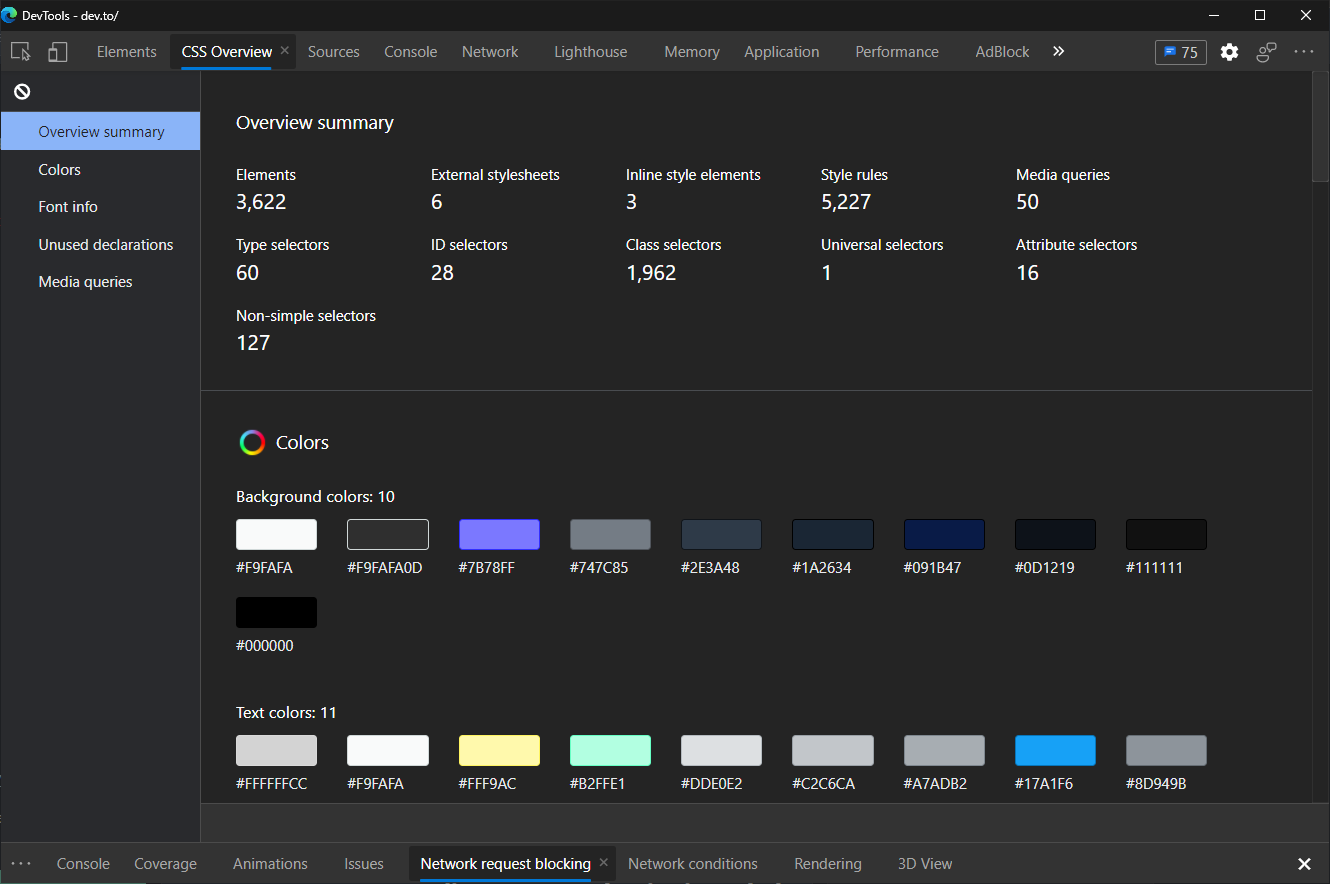Click the #111111 background swatch
This screenshot has height=884, width=1330.
pos(1166,534)
